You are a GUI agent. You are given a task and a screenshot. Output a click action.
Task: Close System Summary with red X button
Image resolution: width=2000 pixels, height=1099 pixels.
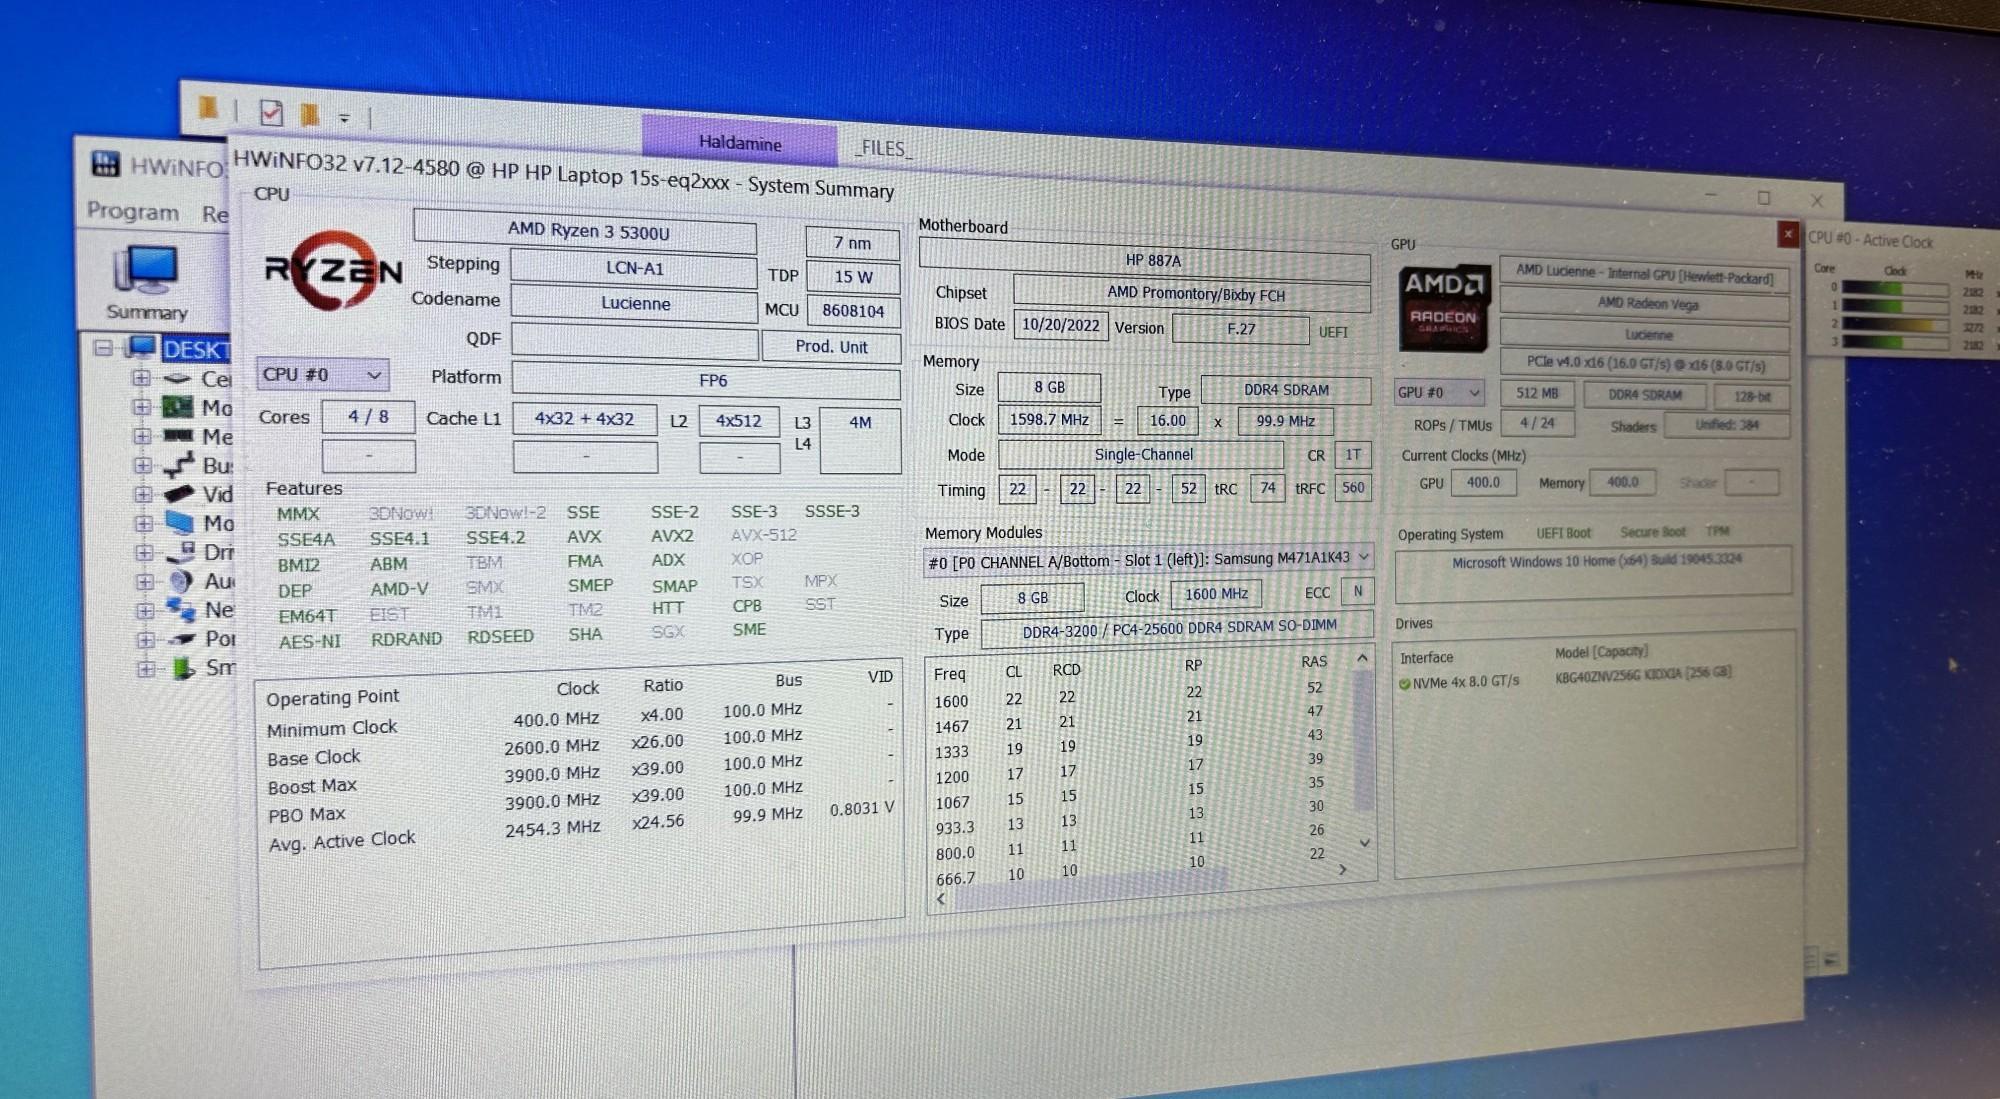1788,234
